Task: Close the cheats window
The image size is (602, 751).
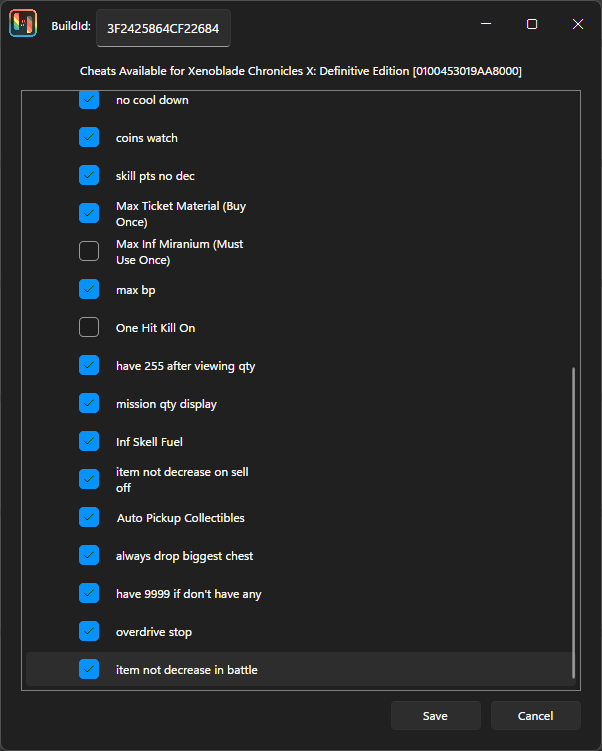Action: [578, 24]
